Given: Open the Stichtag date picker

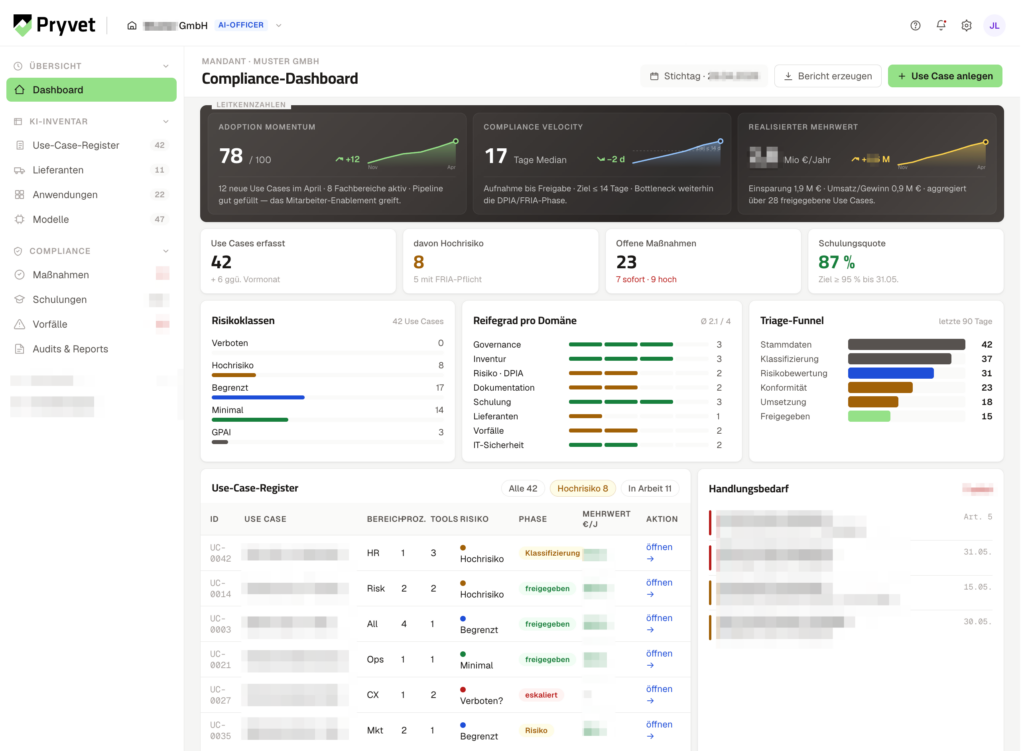Looking at the screenshot, I should tap(704, 76).
